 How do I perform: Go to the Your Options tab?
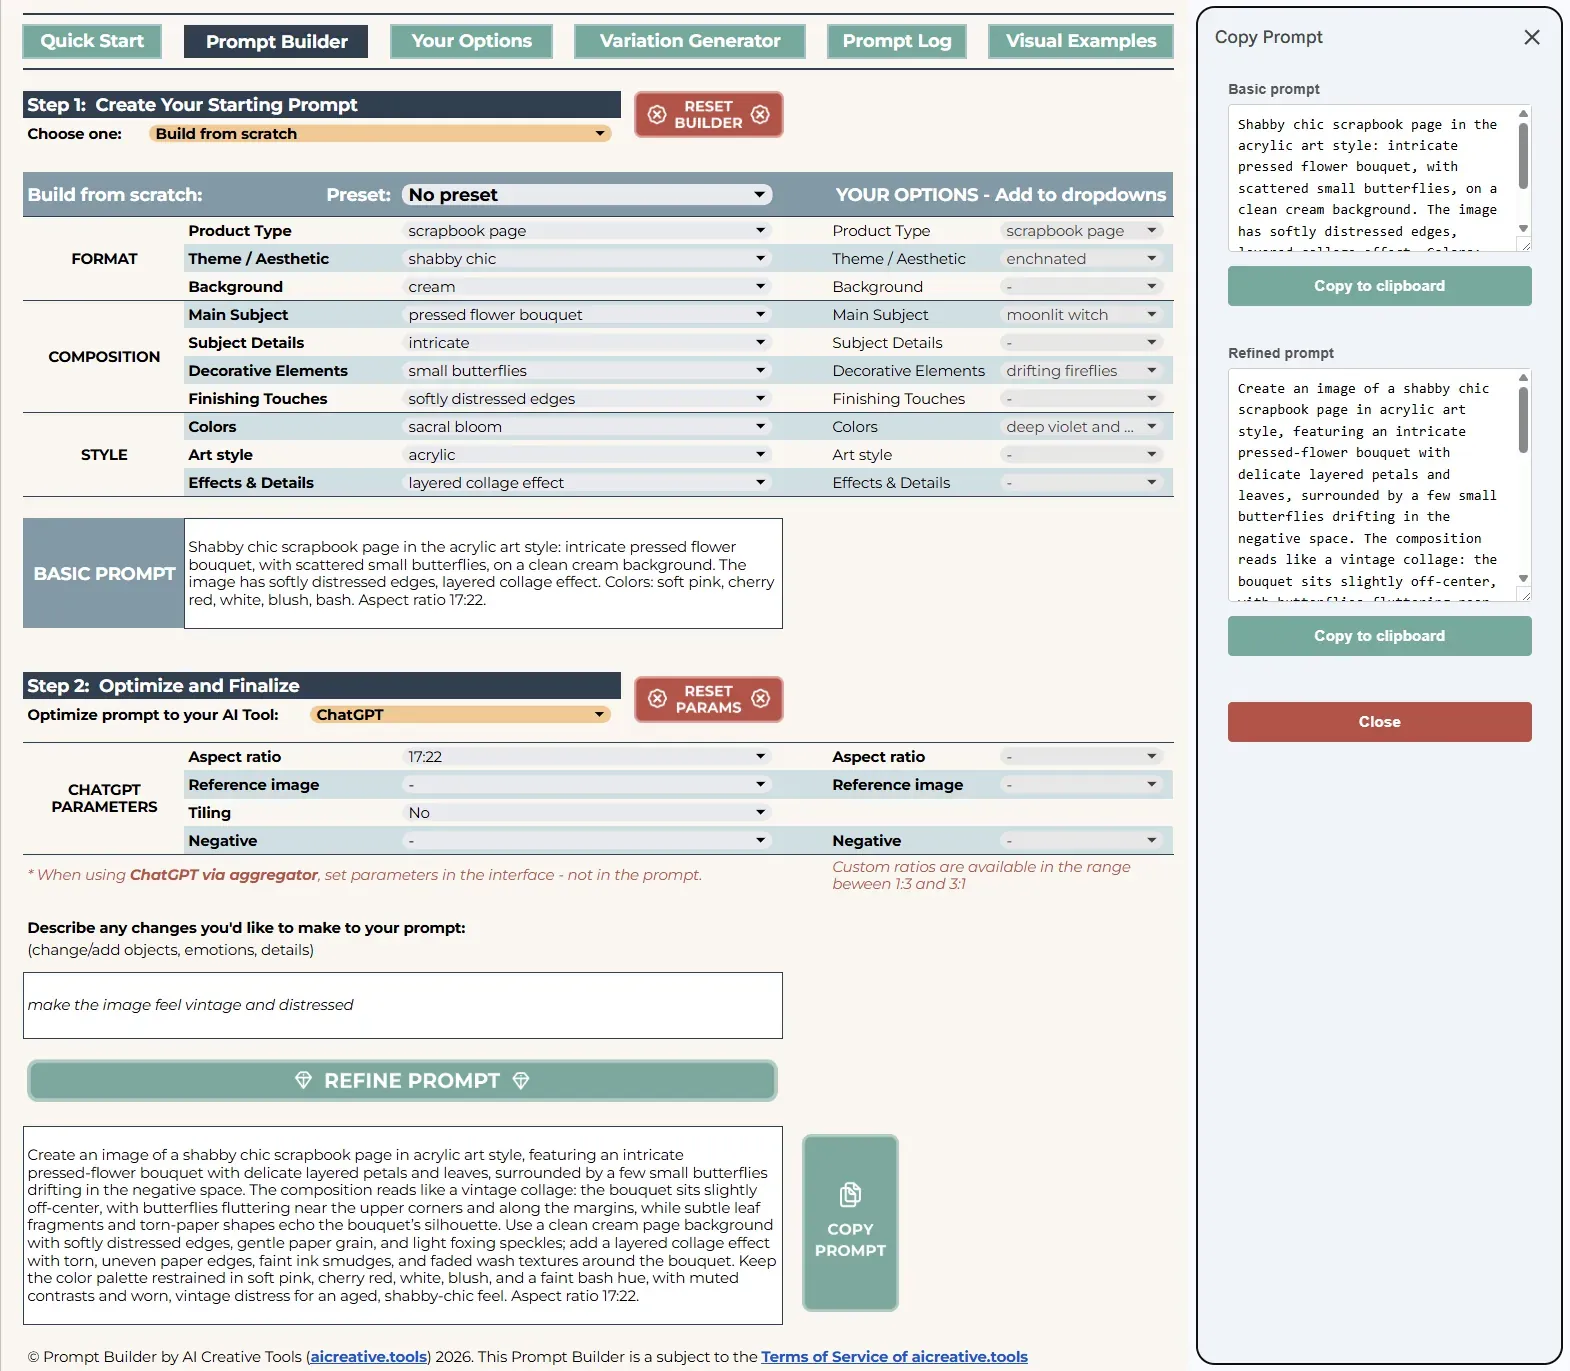click(471, 41)
